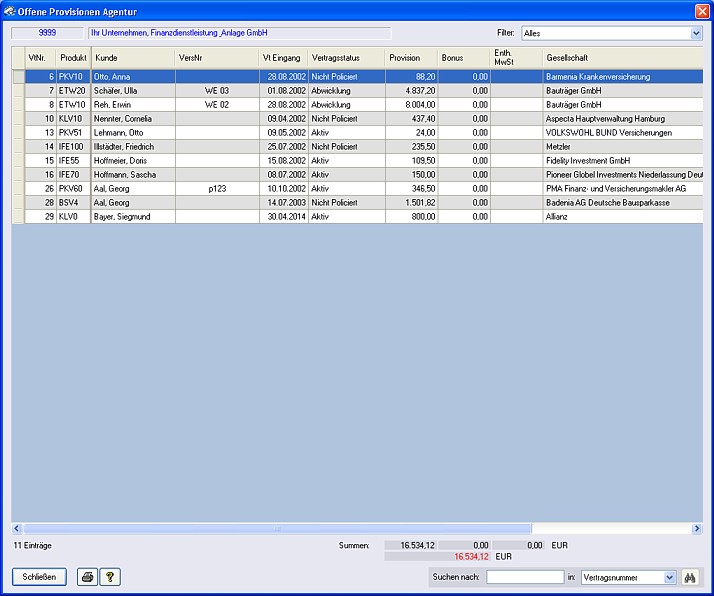
Task: Sort by the Vertragsstatus column header
Action: 347,58
